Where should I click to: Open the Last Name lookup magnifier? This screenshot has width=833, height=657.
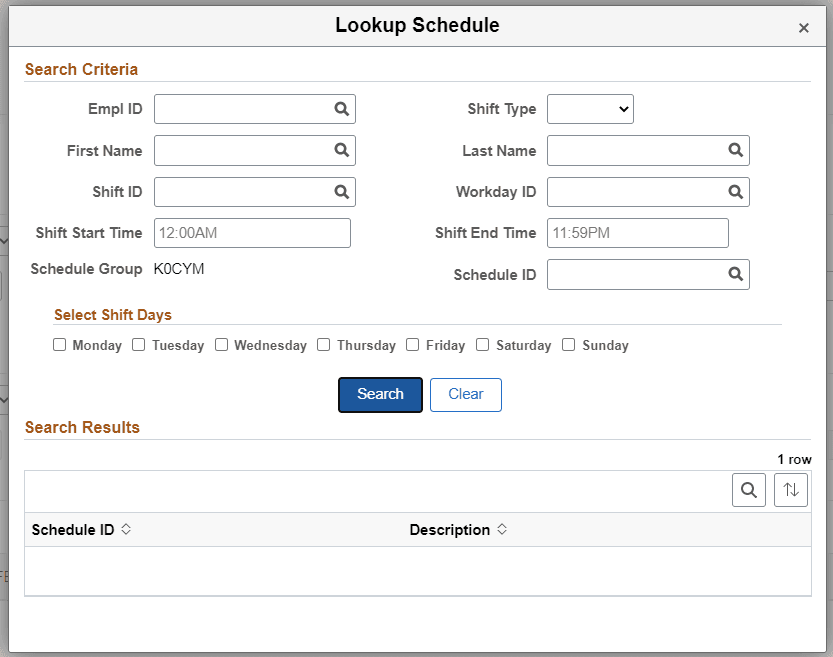pyautogui.click(x=735, y=150)
